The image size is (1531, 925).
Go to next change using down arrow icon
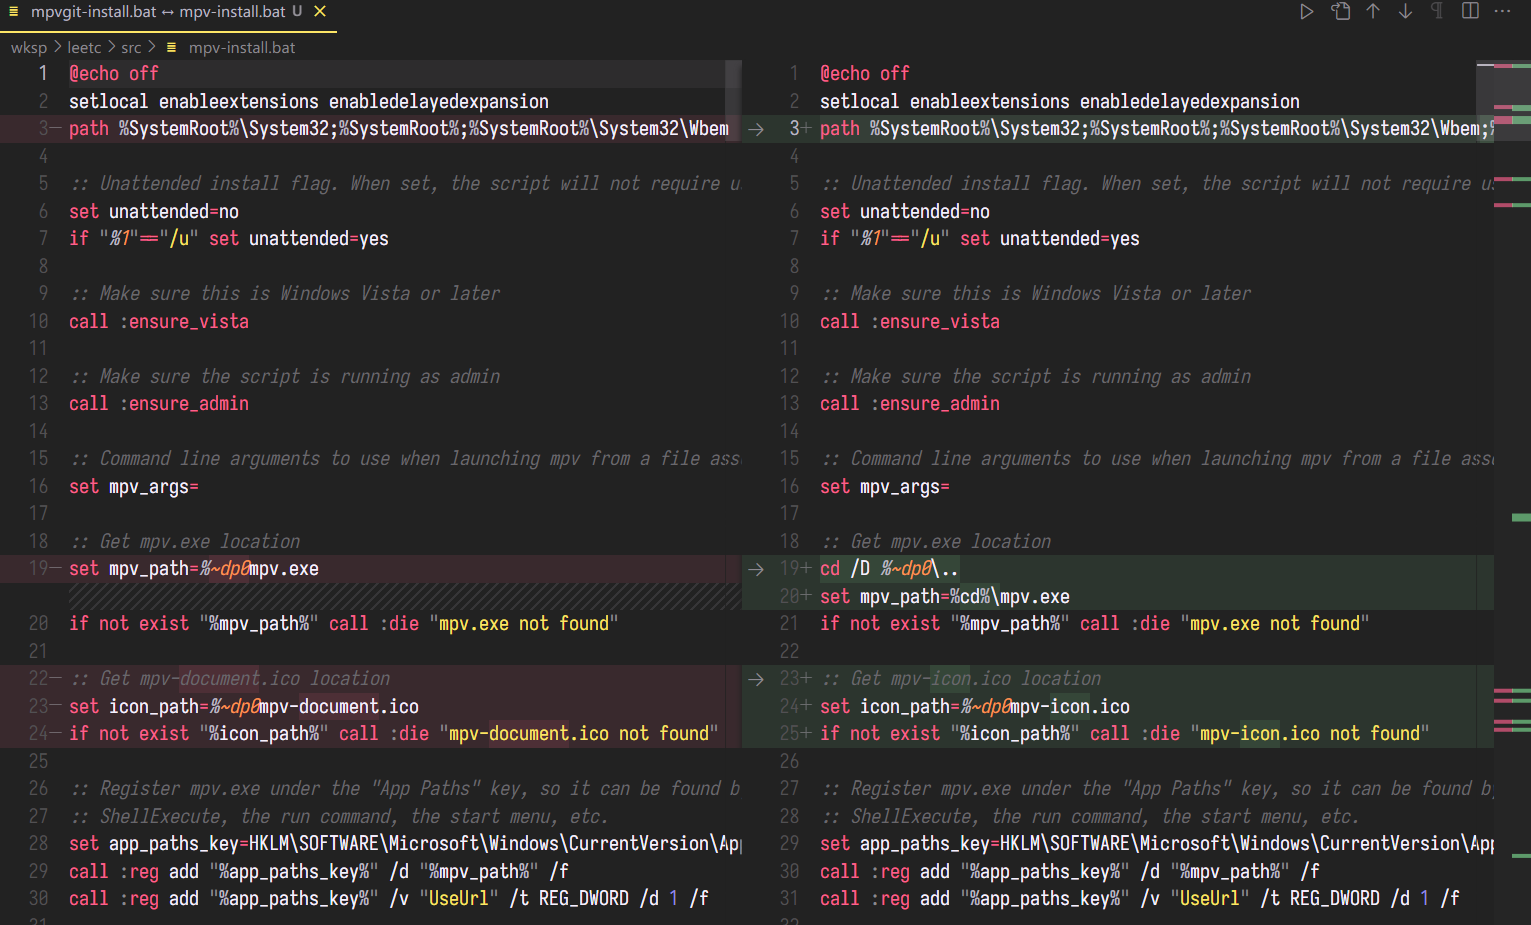point(1405,11)
